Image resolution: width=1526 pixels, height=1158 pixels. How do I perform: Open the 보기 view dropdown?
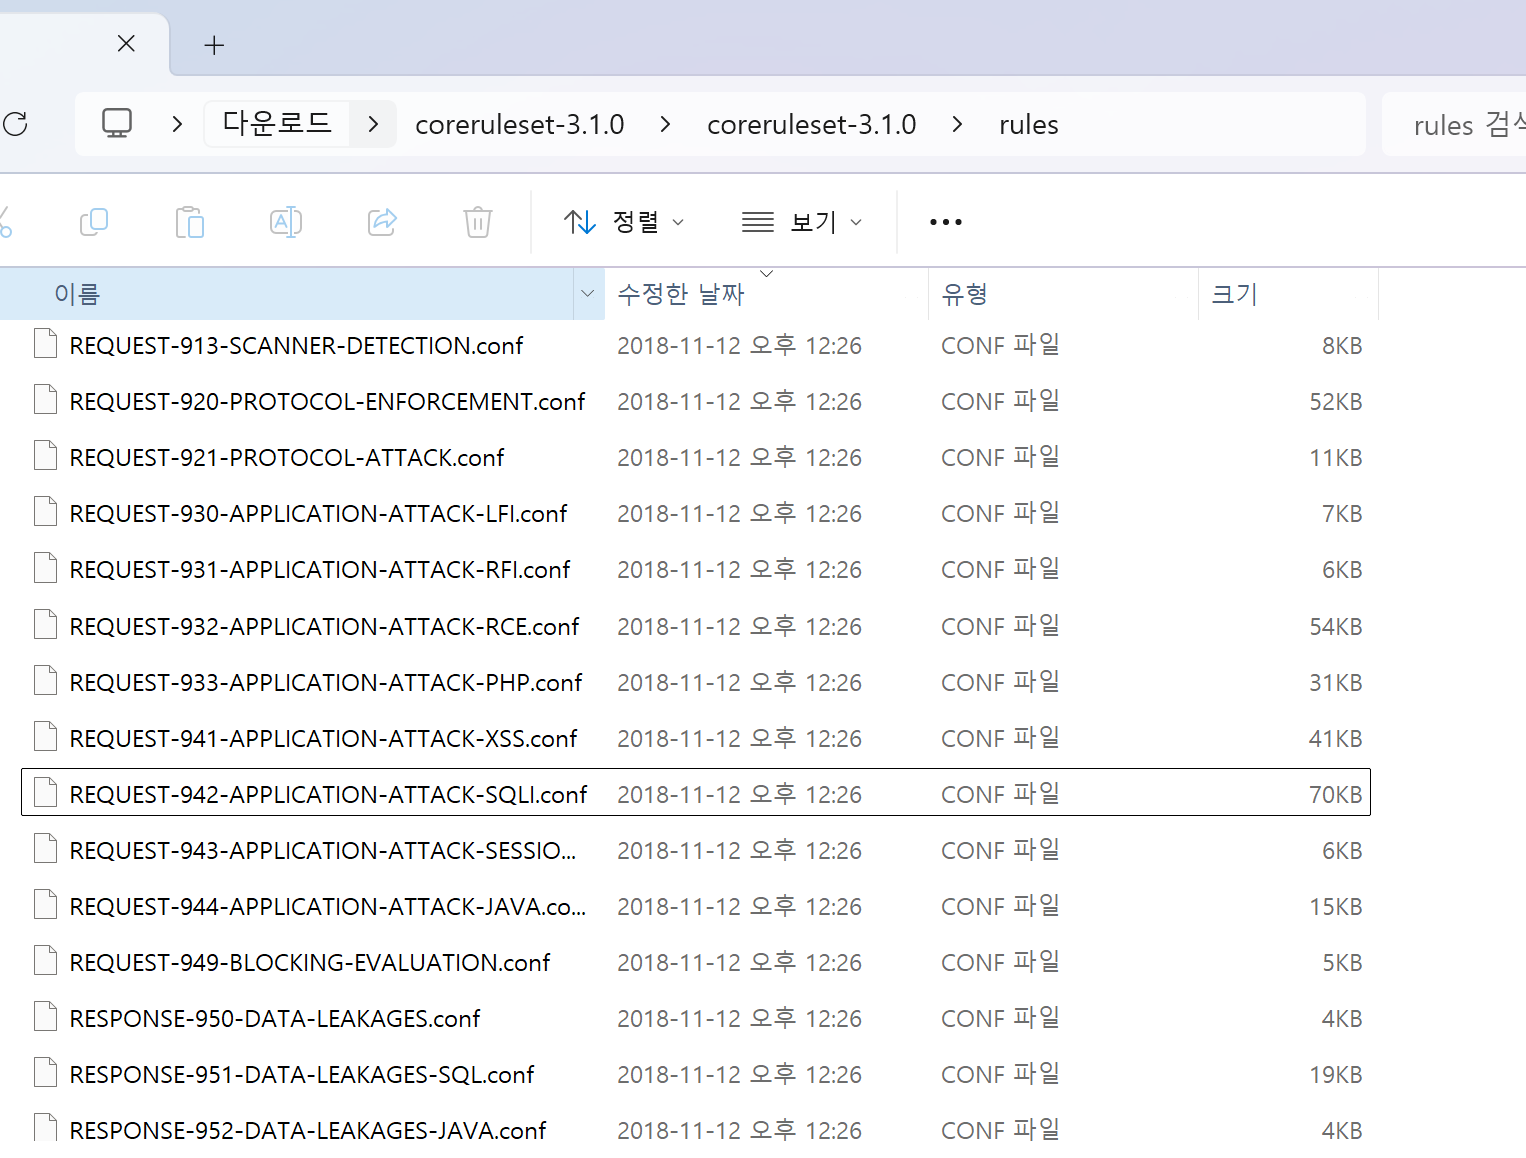click(802, 222)
